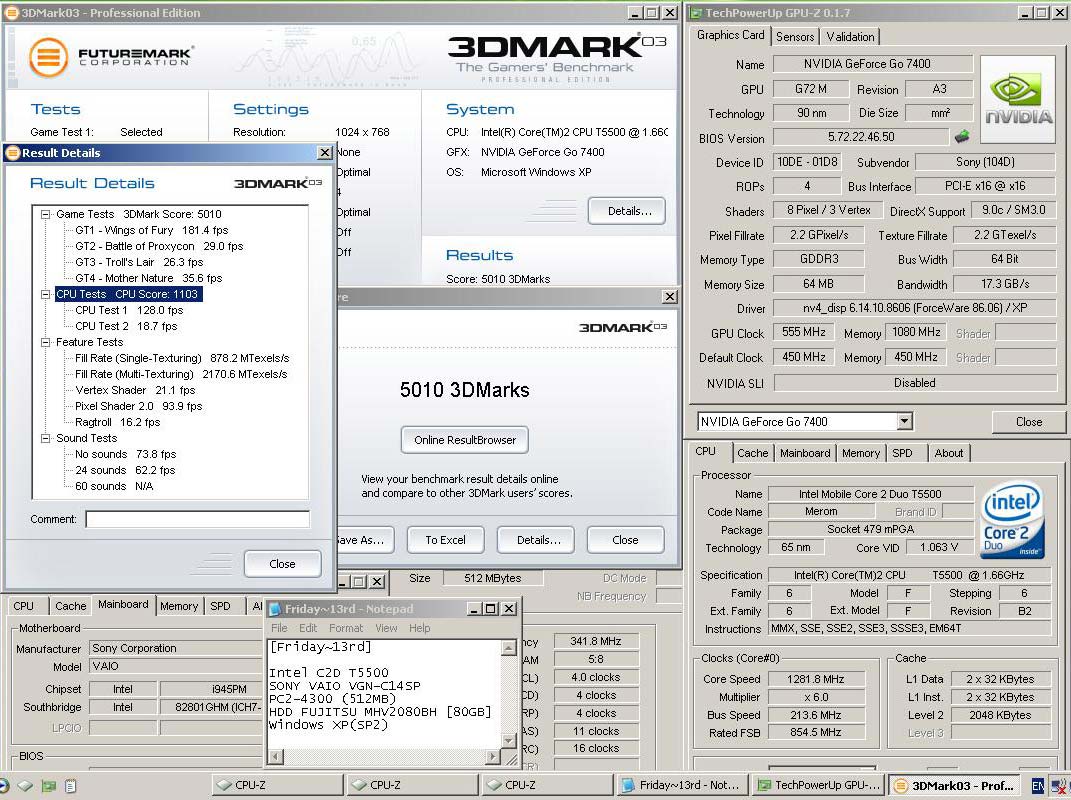Viewport: 1071px width, 800px height.
Task: Select GT4 - Mother Nature result row
Action: pyautogui.click(x=148, y=278)
